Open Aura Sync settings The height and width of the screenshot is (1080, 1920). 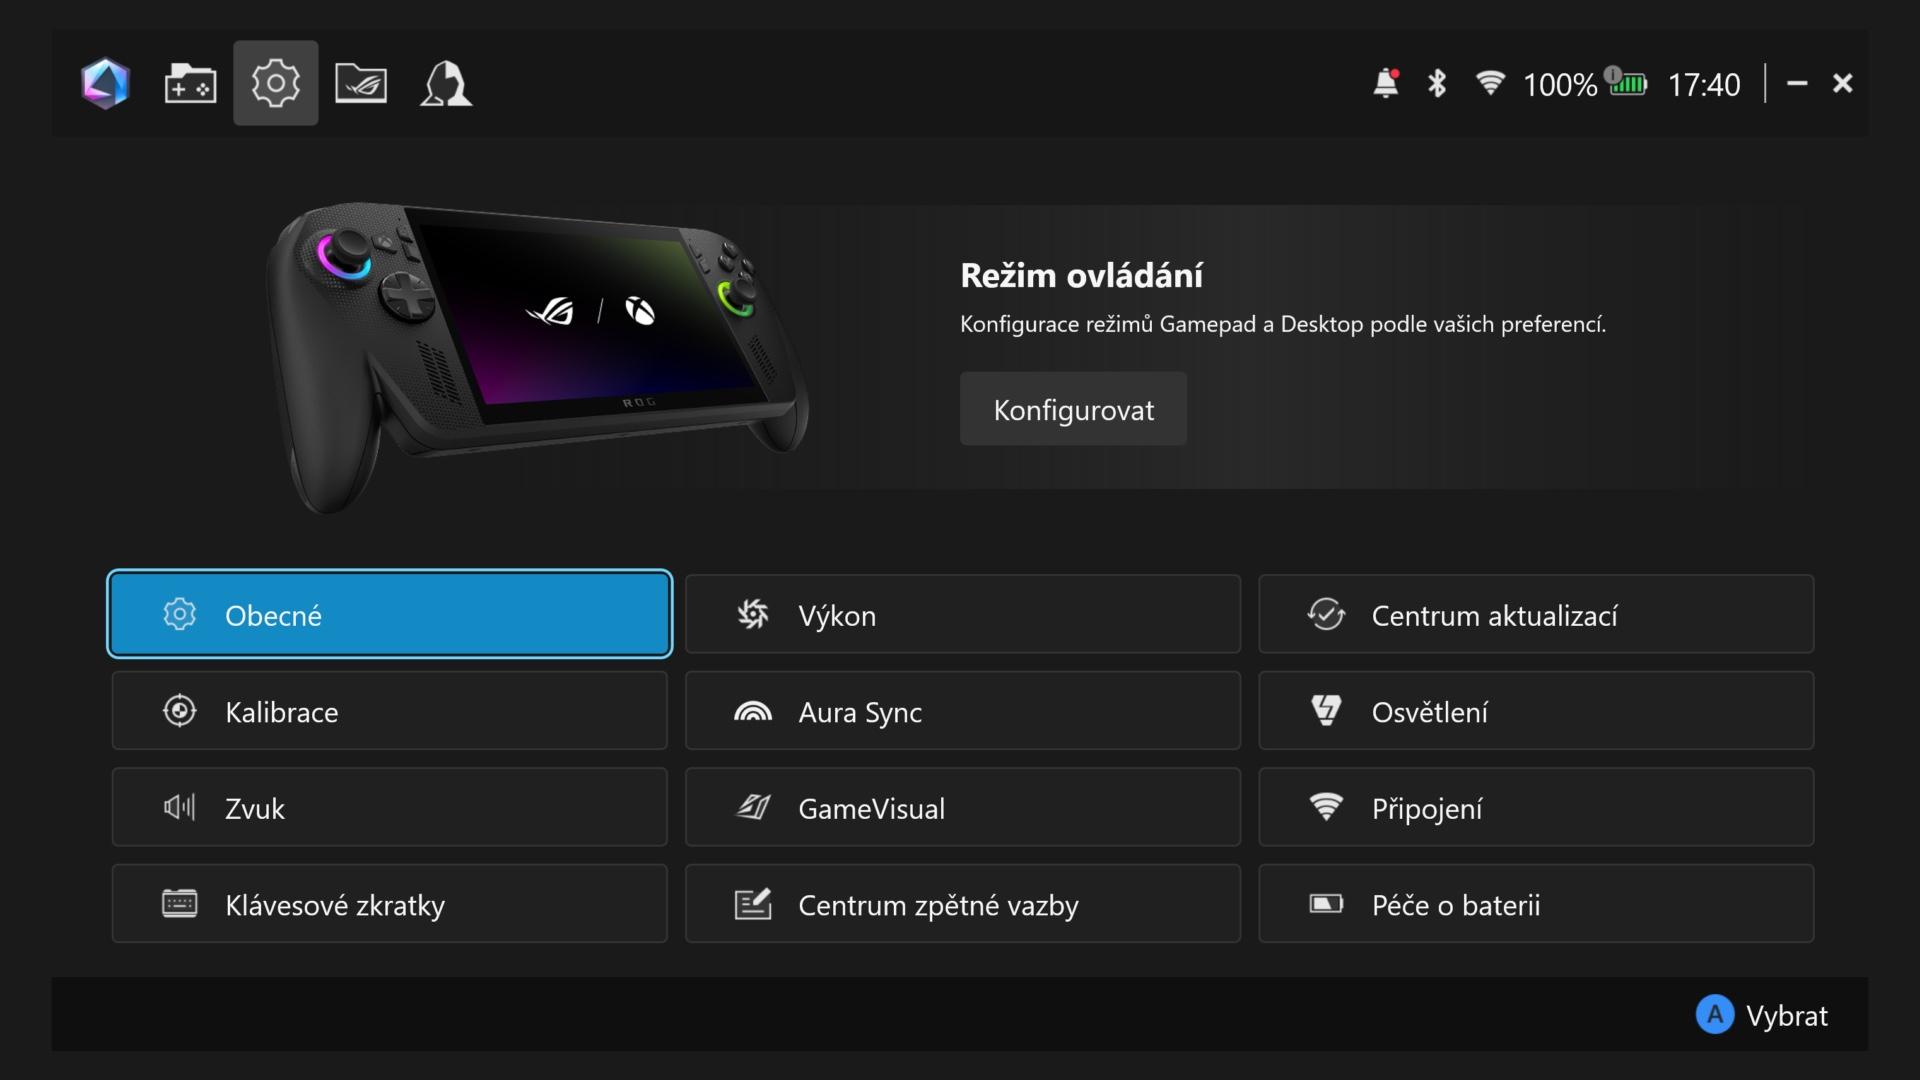point(963,711)
